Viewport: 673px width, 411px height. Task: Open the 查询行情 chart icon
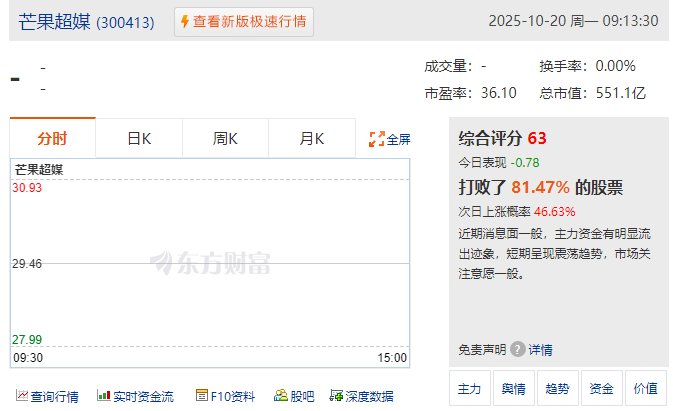22,396
